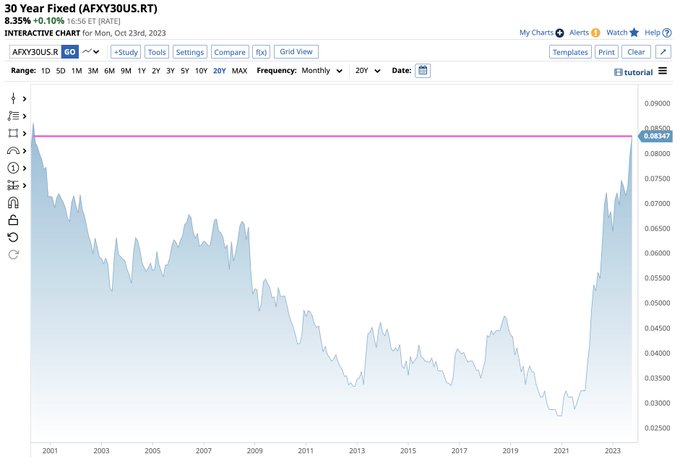Click the Watch star icon
The height and width of the screenshot is (467, 680).
point(634,33)
